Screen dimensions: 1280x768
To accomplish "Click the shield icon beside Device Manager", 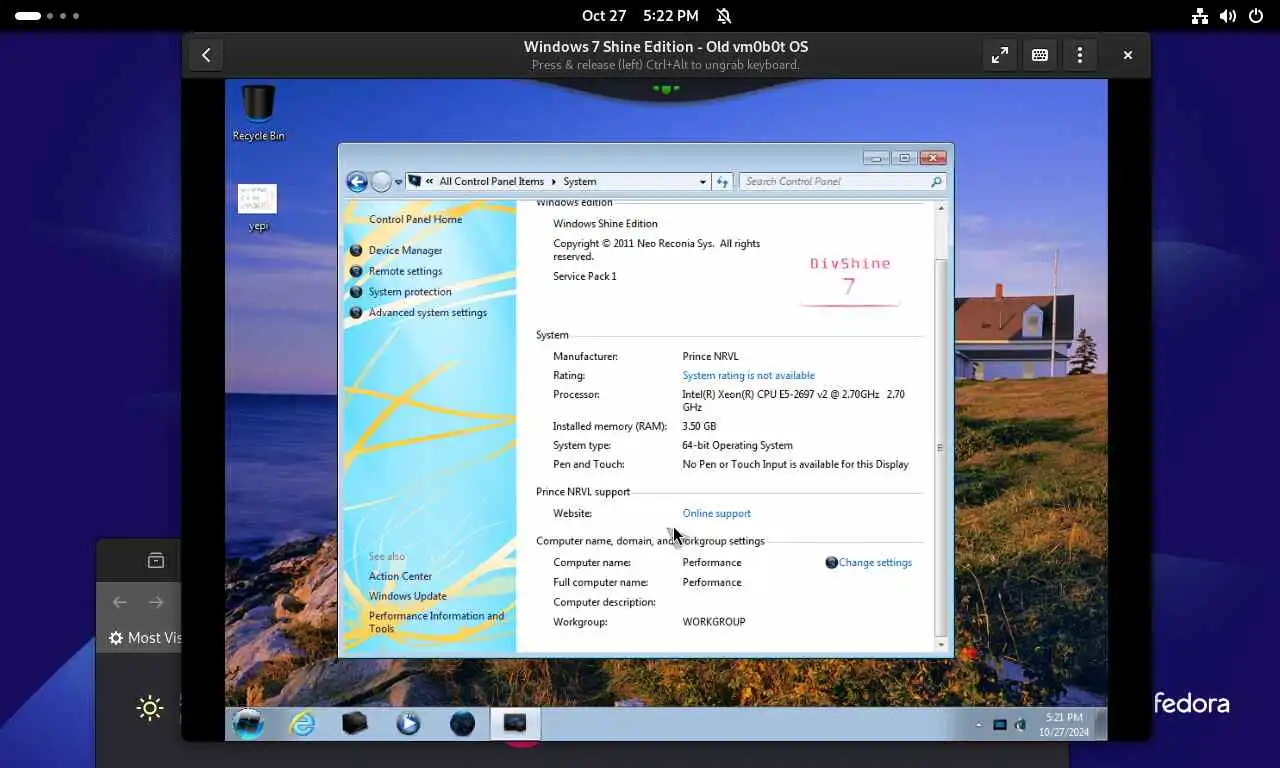I will click(356, 250).
